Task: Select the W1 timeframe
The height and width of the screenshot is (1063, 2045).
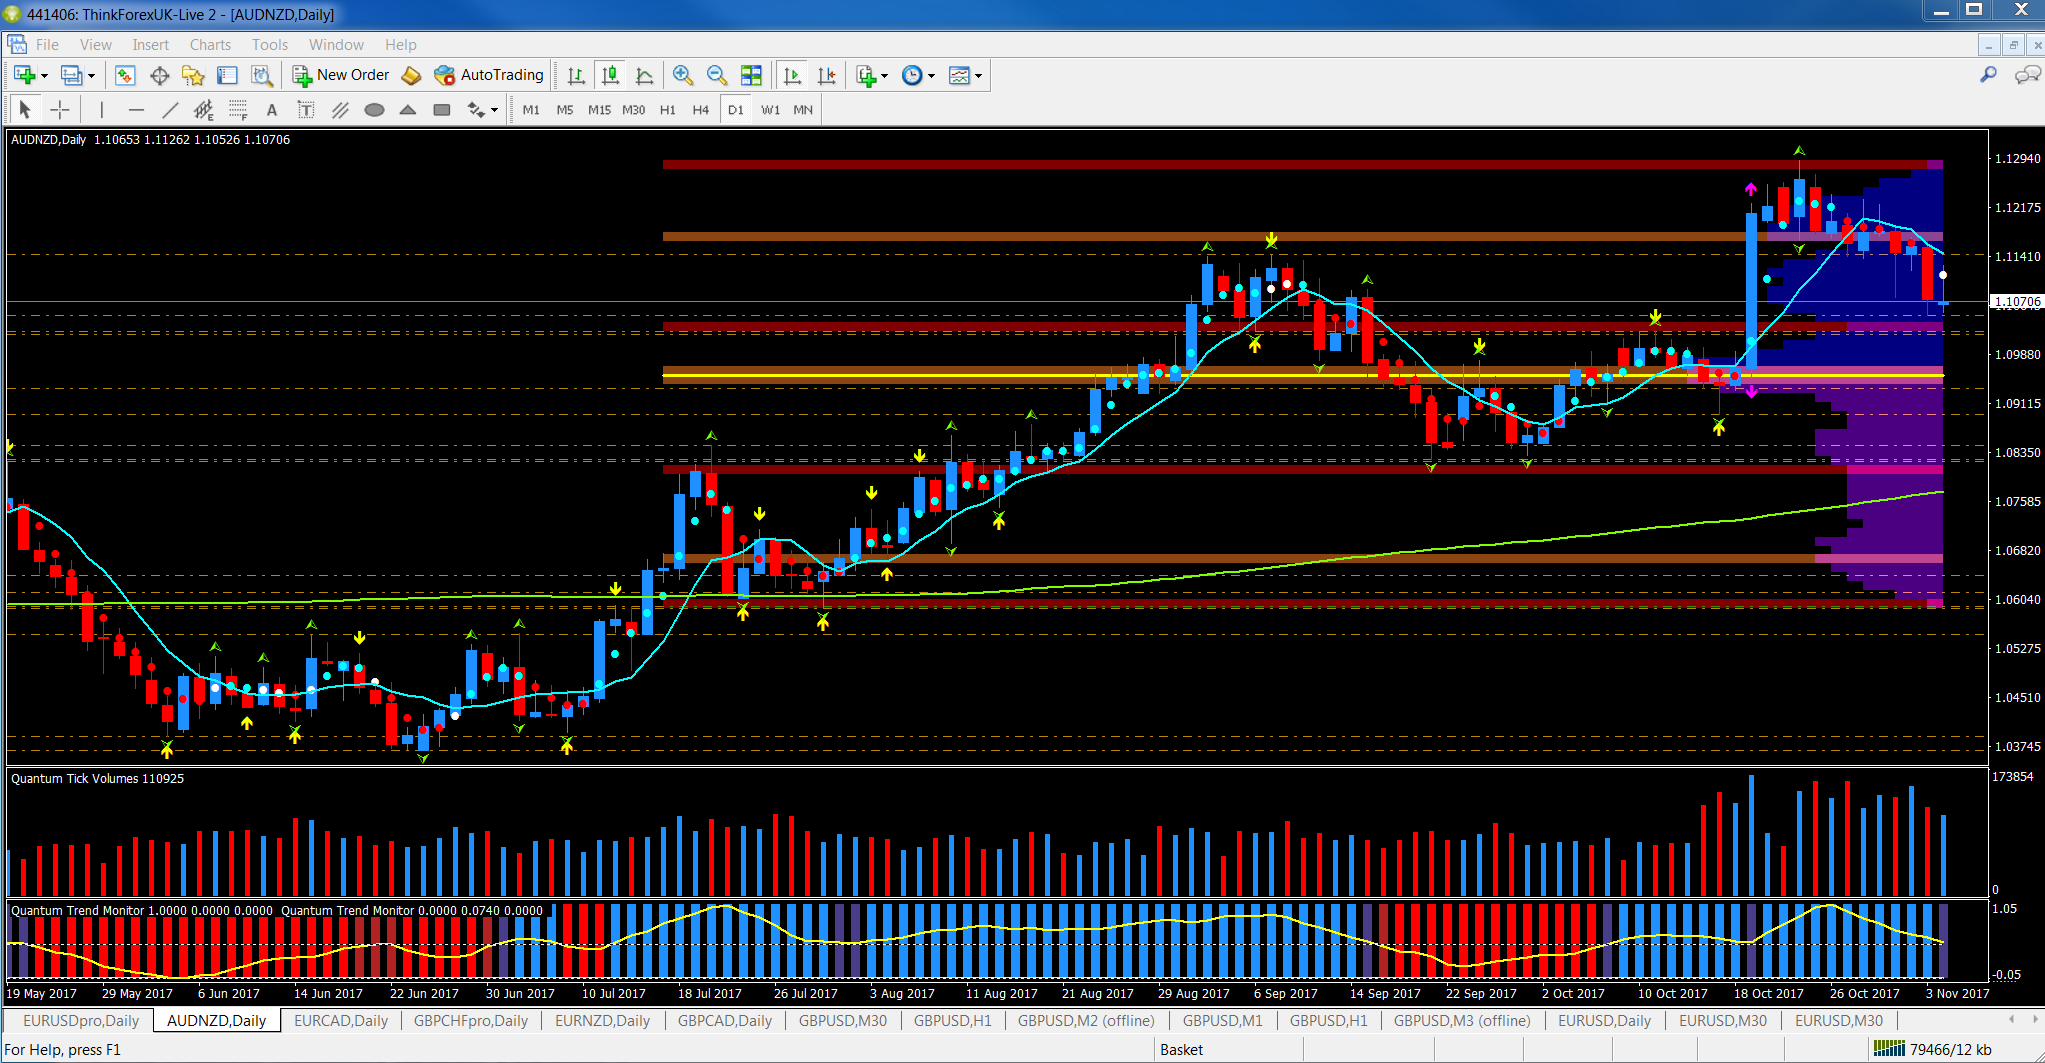Action: click(770, 110)
